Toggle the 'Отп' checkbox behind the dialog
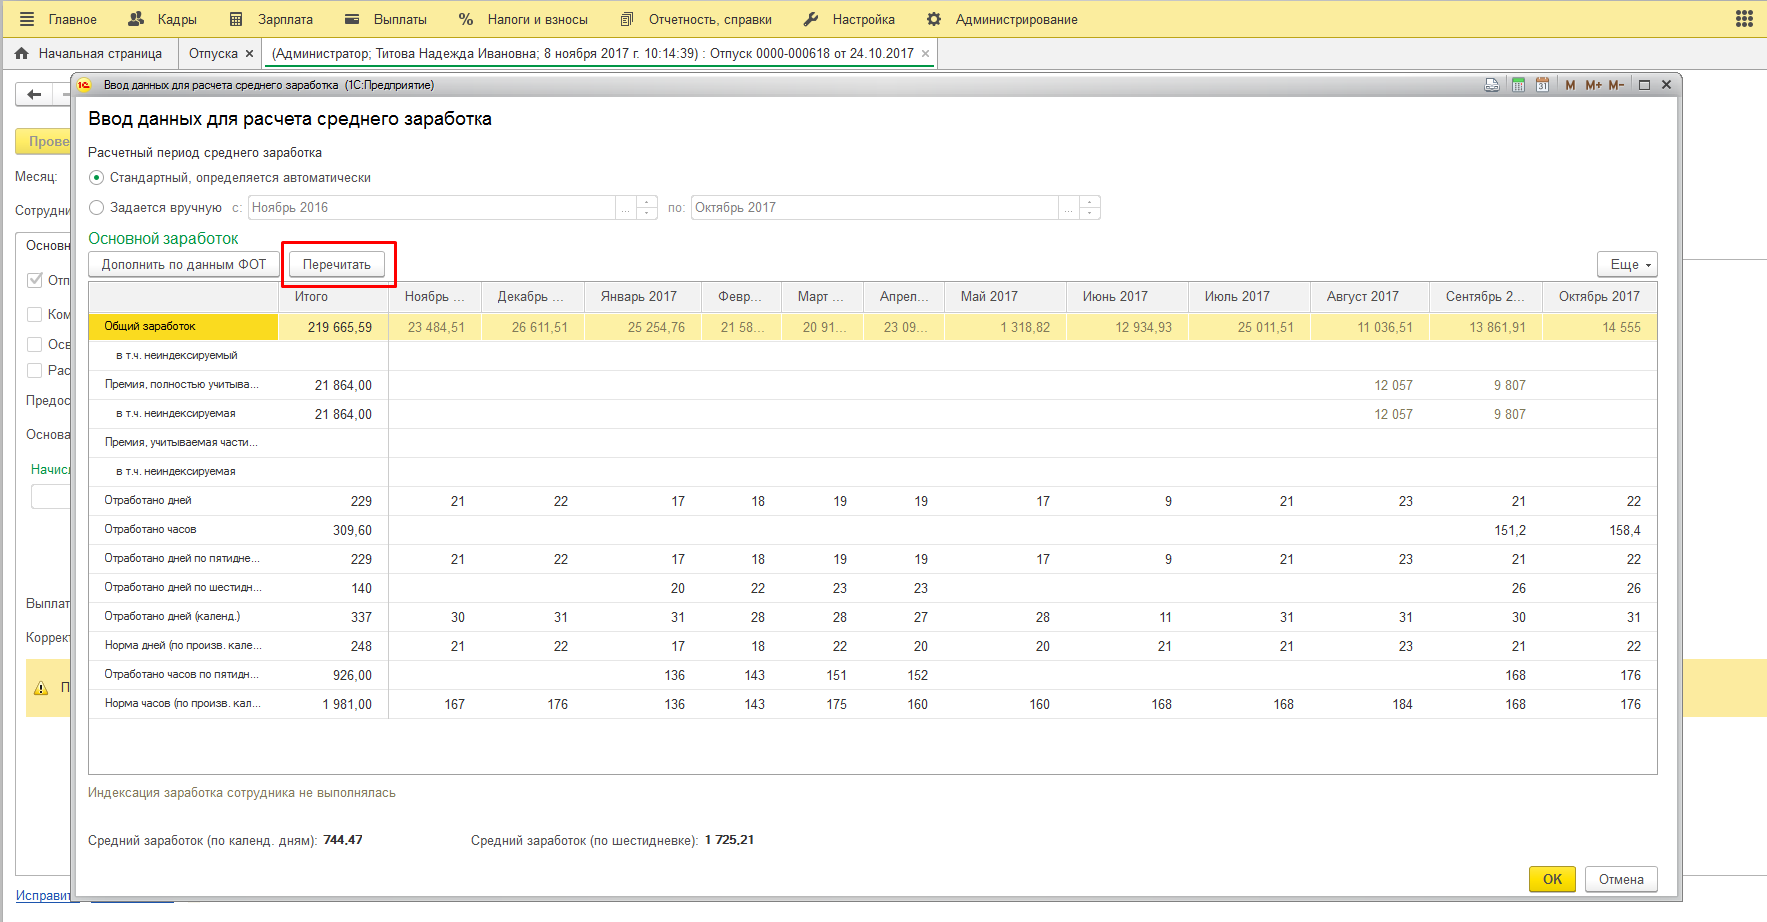Viewport: 1767px width, 922px height. point(35,280)
